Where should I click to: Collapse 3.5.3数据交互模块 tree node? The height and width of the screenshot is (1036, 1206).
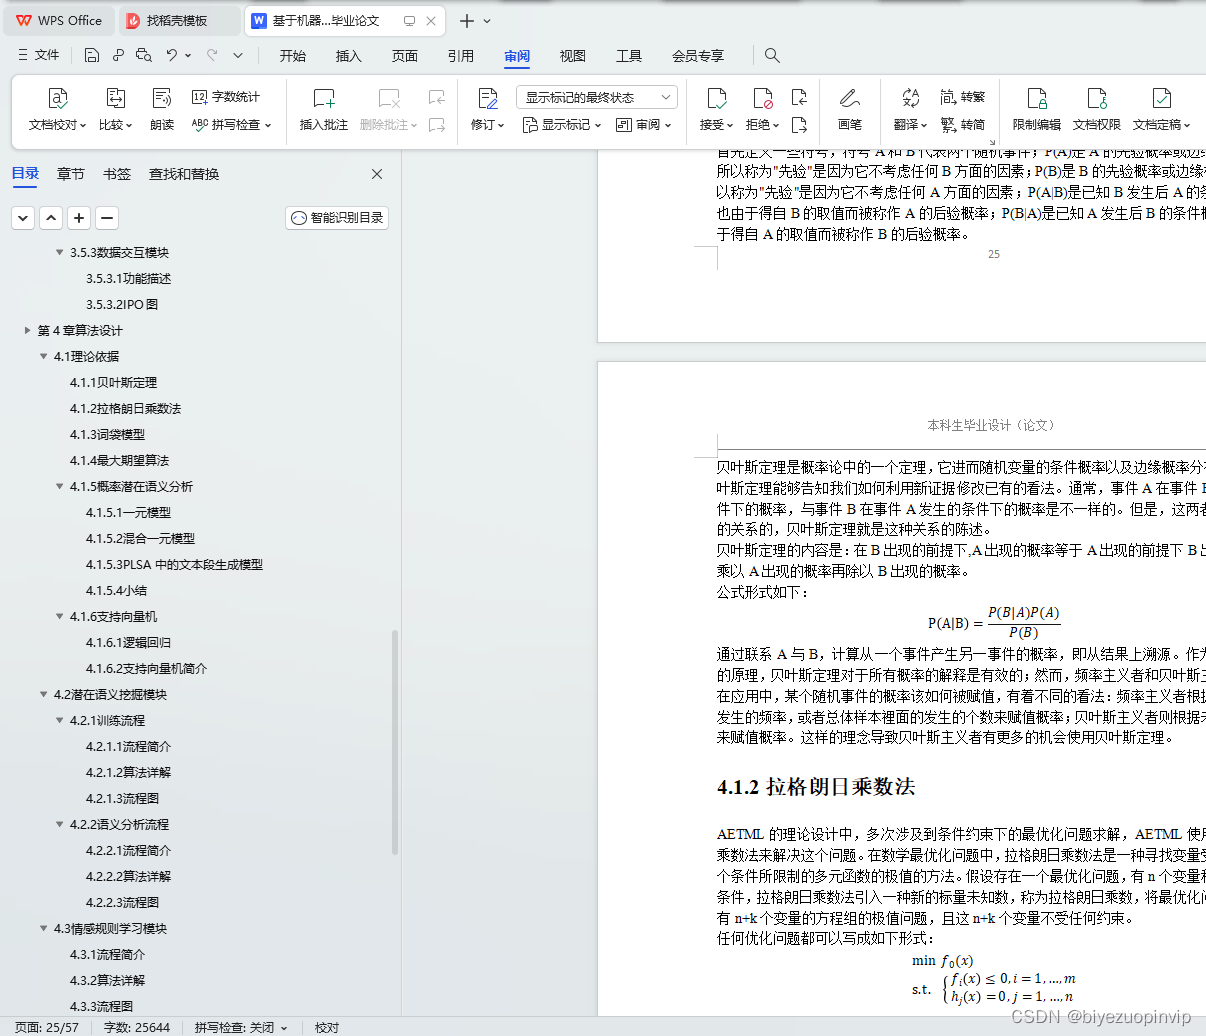[x=60, y=252]
